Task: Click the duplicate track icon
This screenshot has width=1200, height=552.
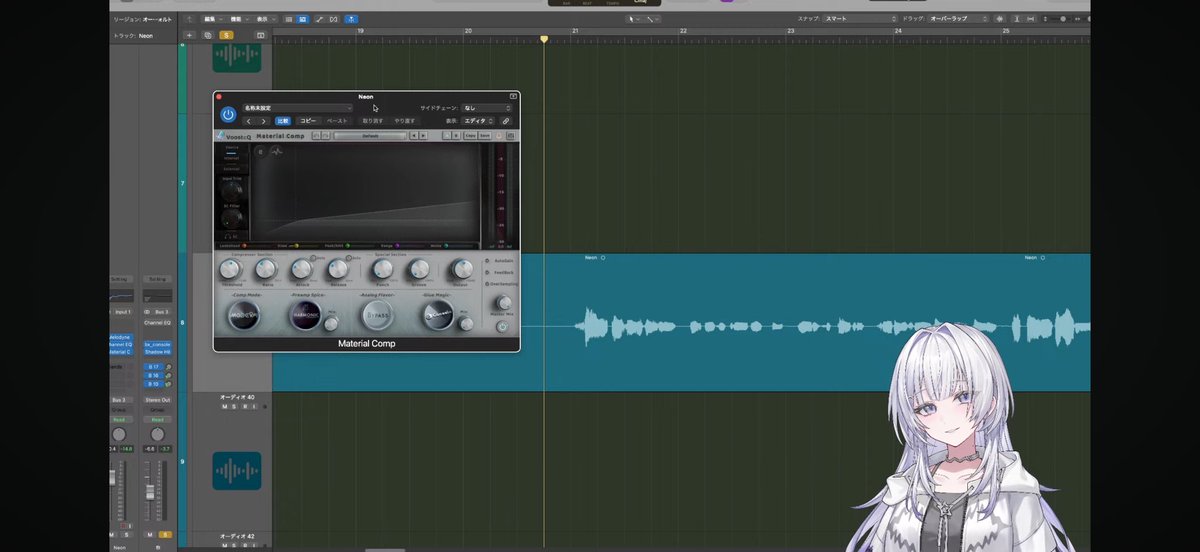Action: (208, 35)
